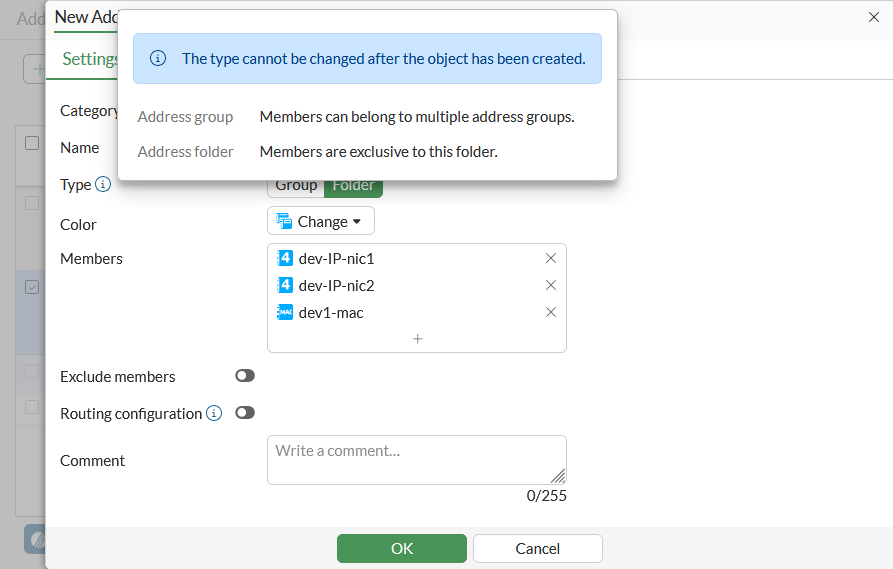Open the Color Change dropdown
The image size is (893, 569).
click(x=321, y=221)
